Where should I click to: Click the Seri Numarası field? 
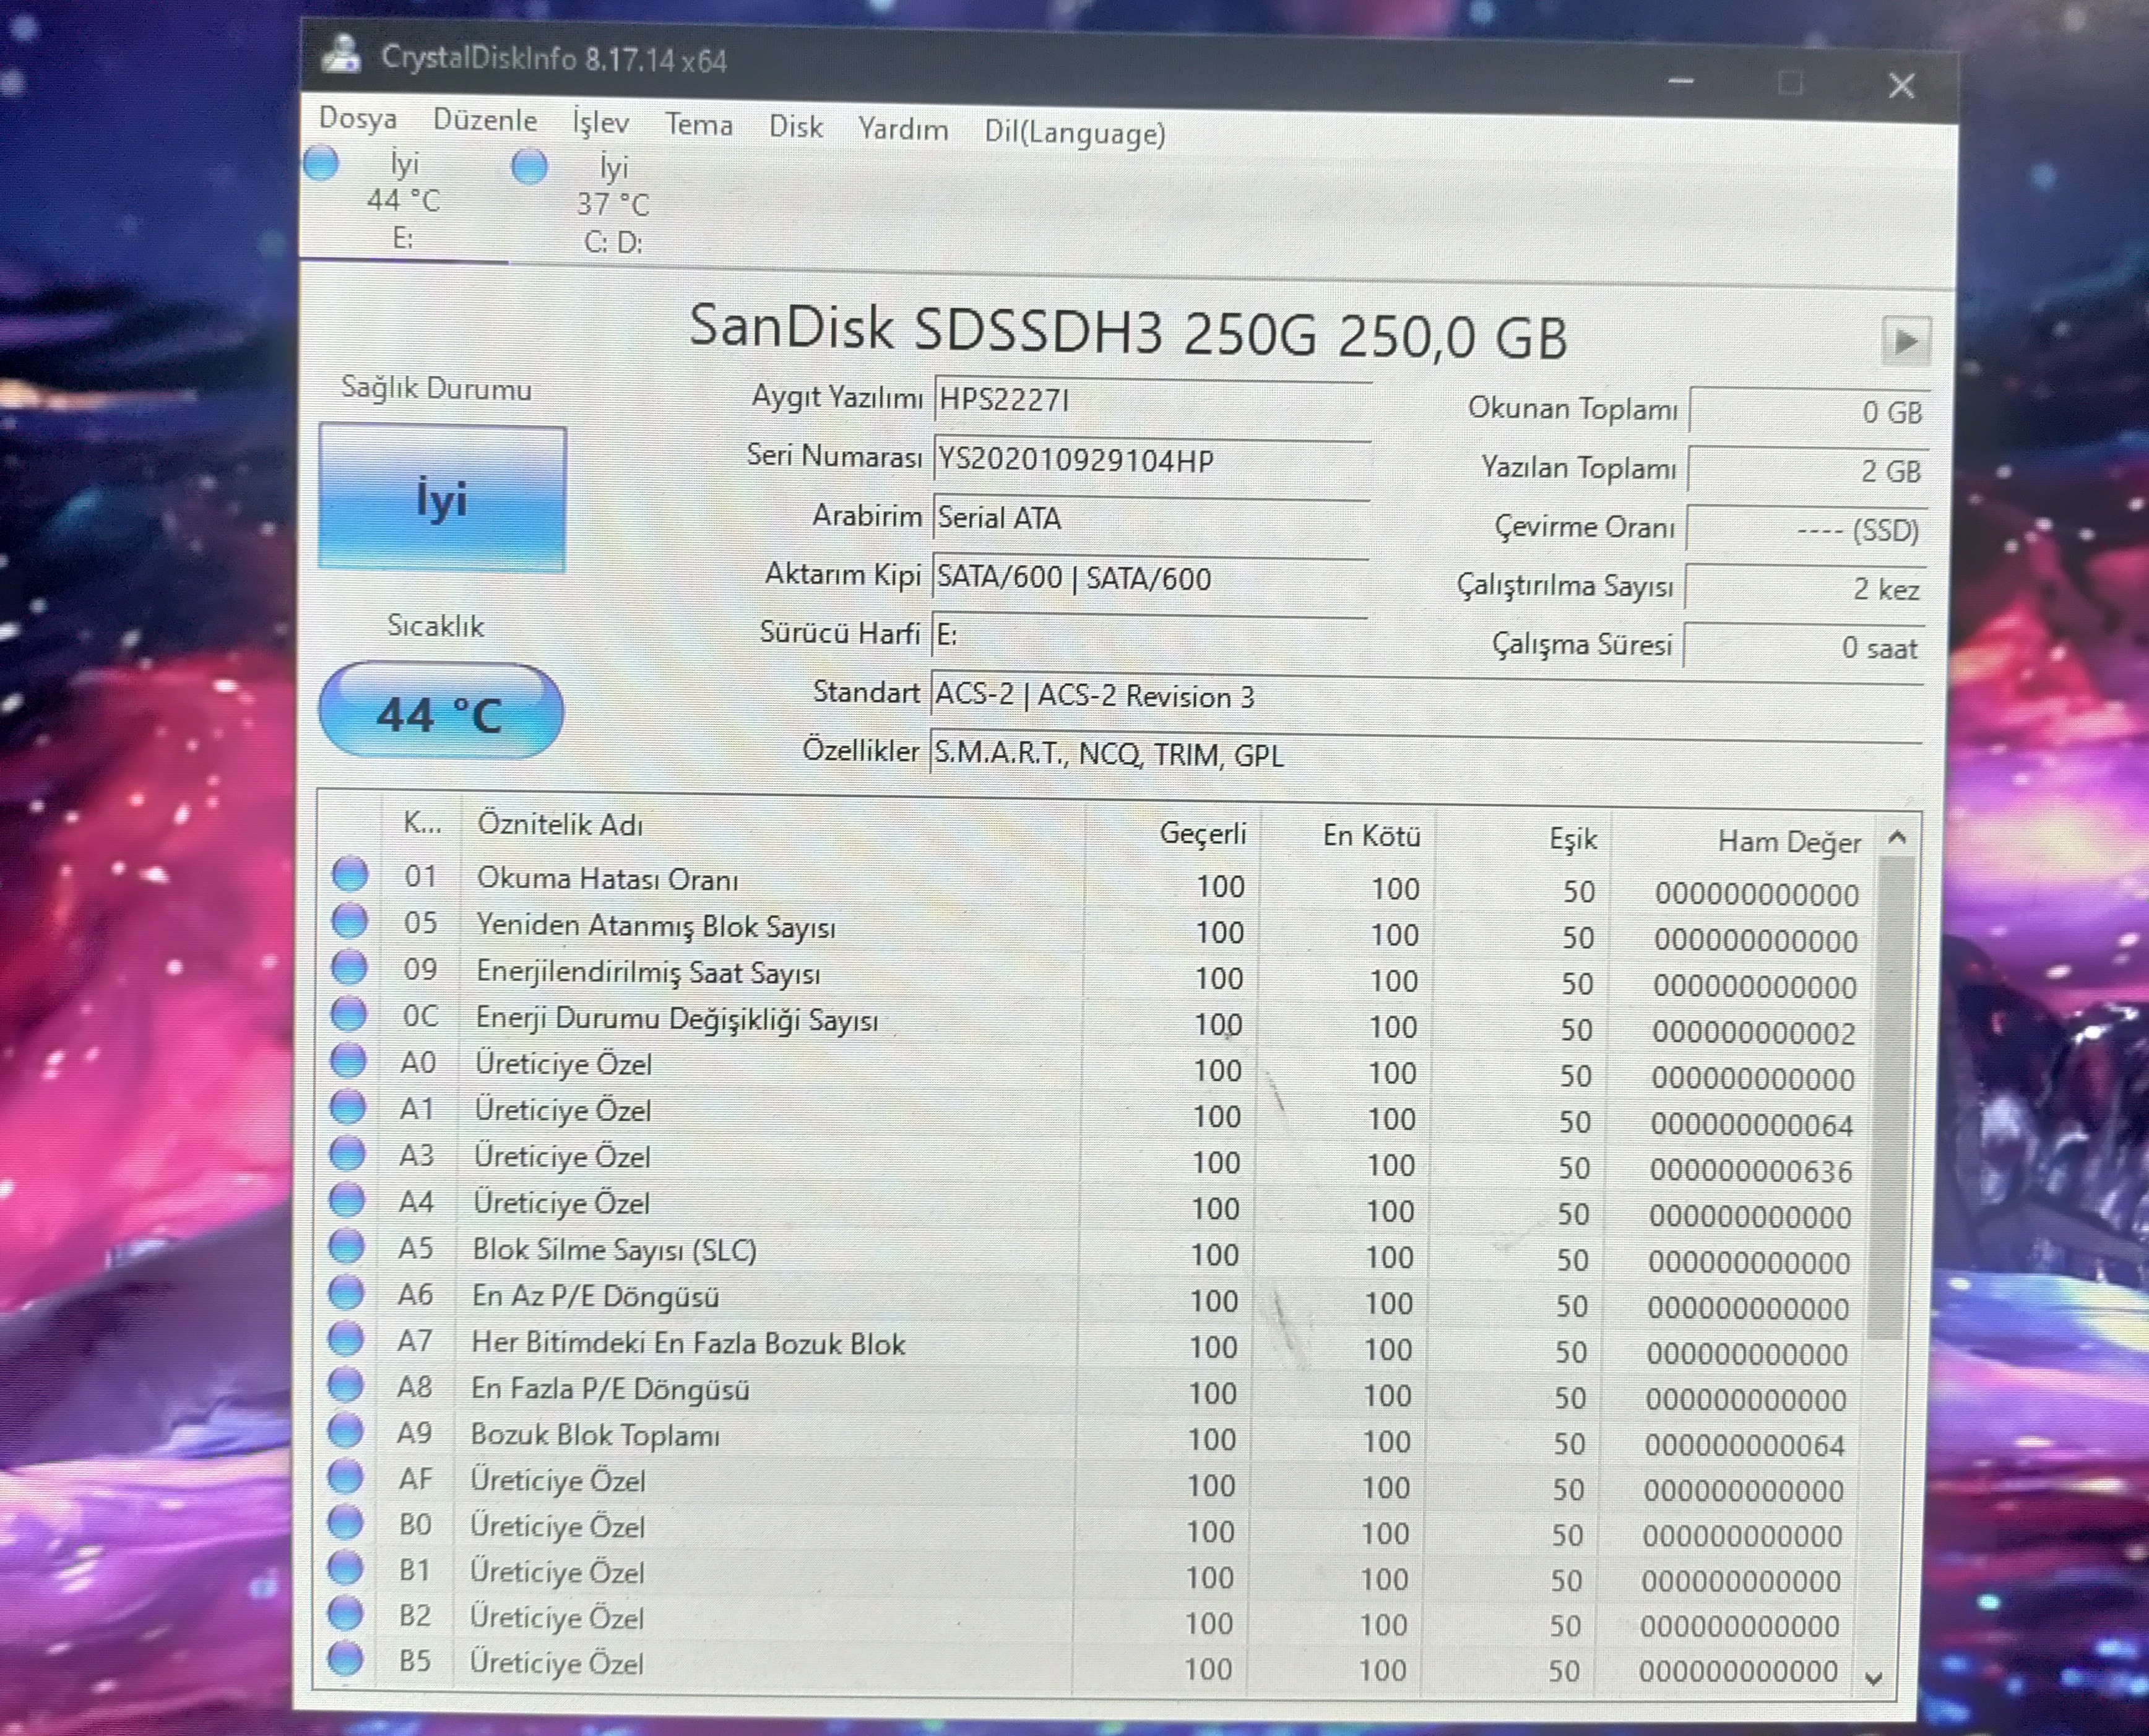tap(1150, 461)
